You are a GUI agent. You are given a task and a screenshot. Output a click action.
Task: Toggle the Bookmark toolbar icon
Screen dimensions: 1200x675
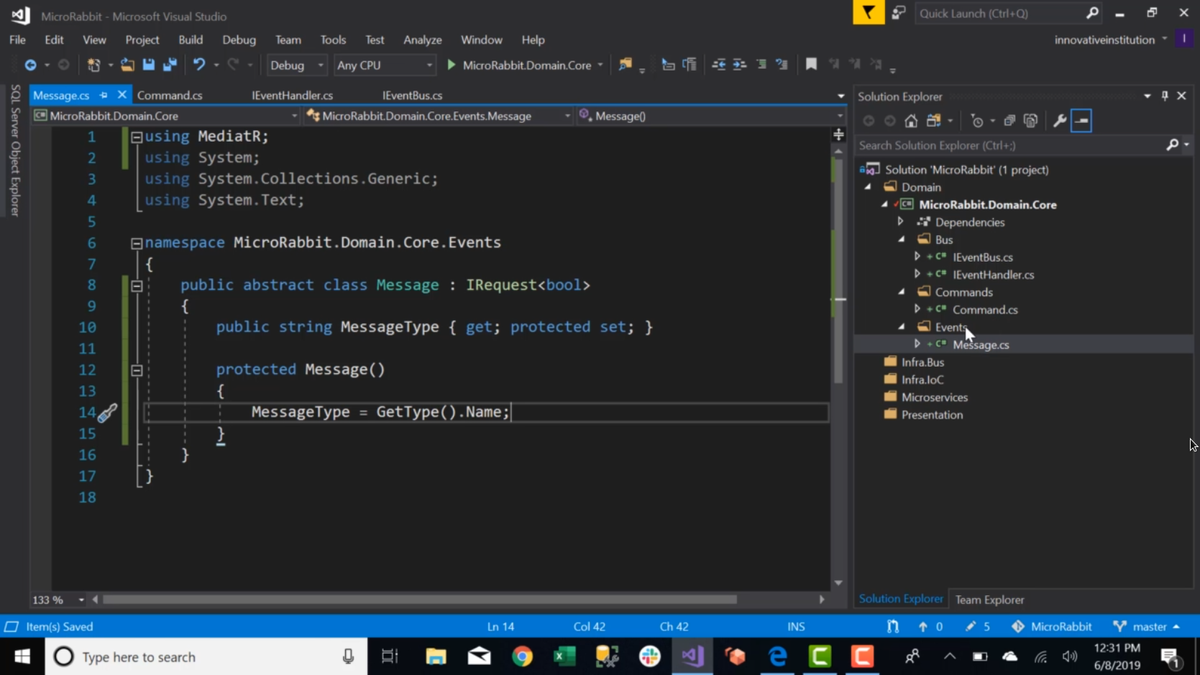click(811, 65)
